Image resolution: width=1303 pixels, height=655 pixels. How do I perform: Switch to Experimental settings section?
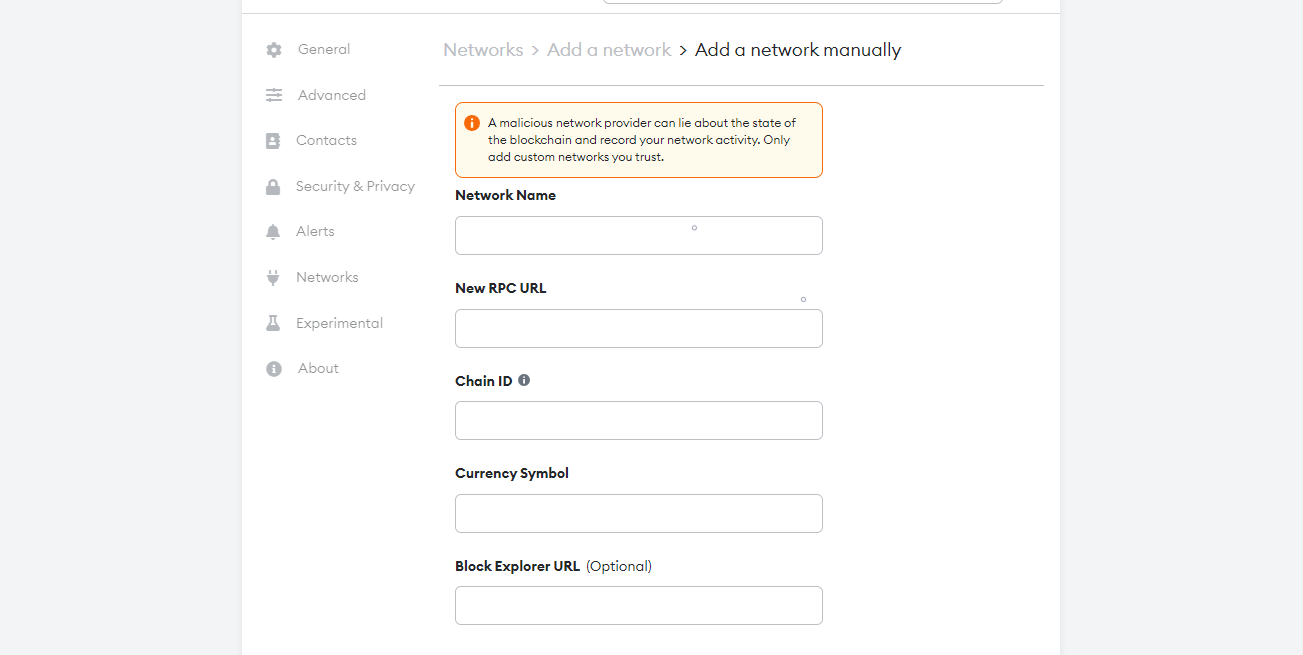coord(339,324)
